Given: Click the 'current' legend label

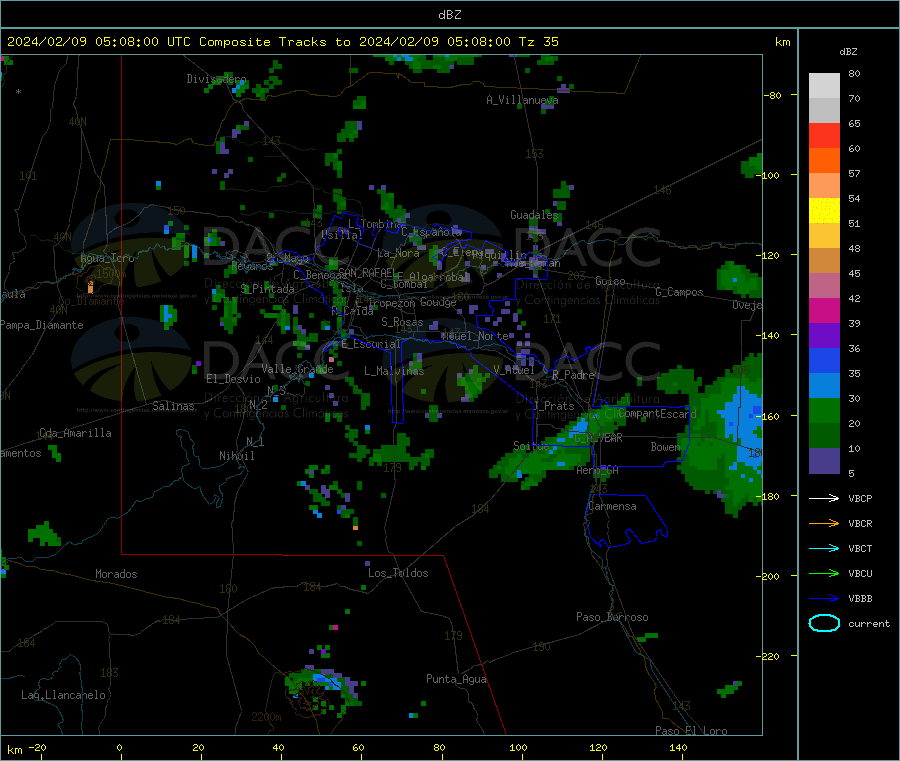Looking at the screenshot, I should (x=869, y=623).
